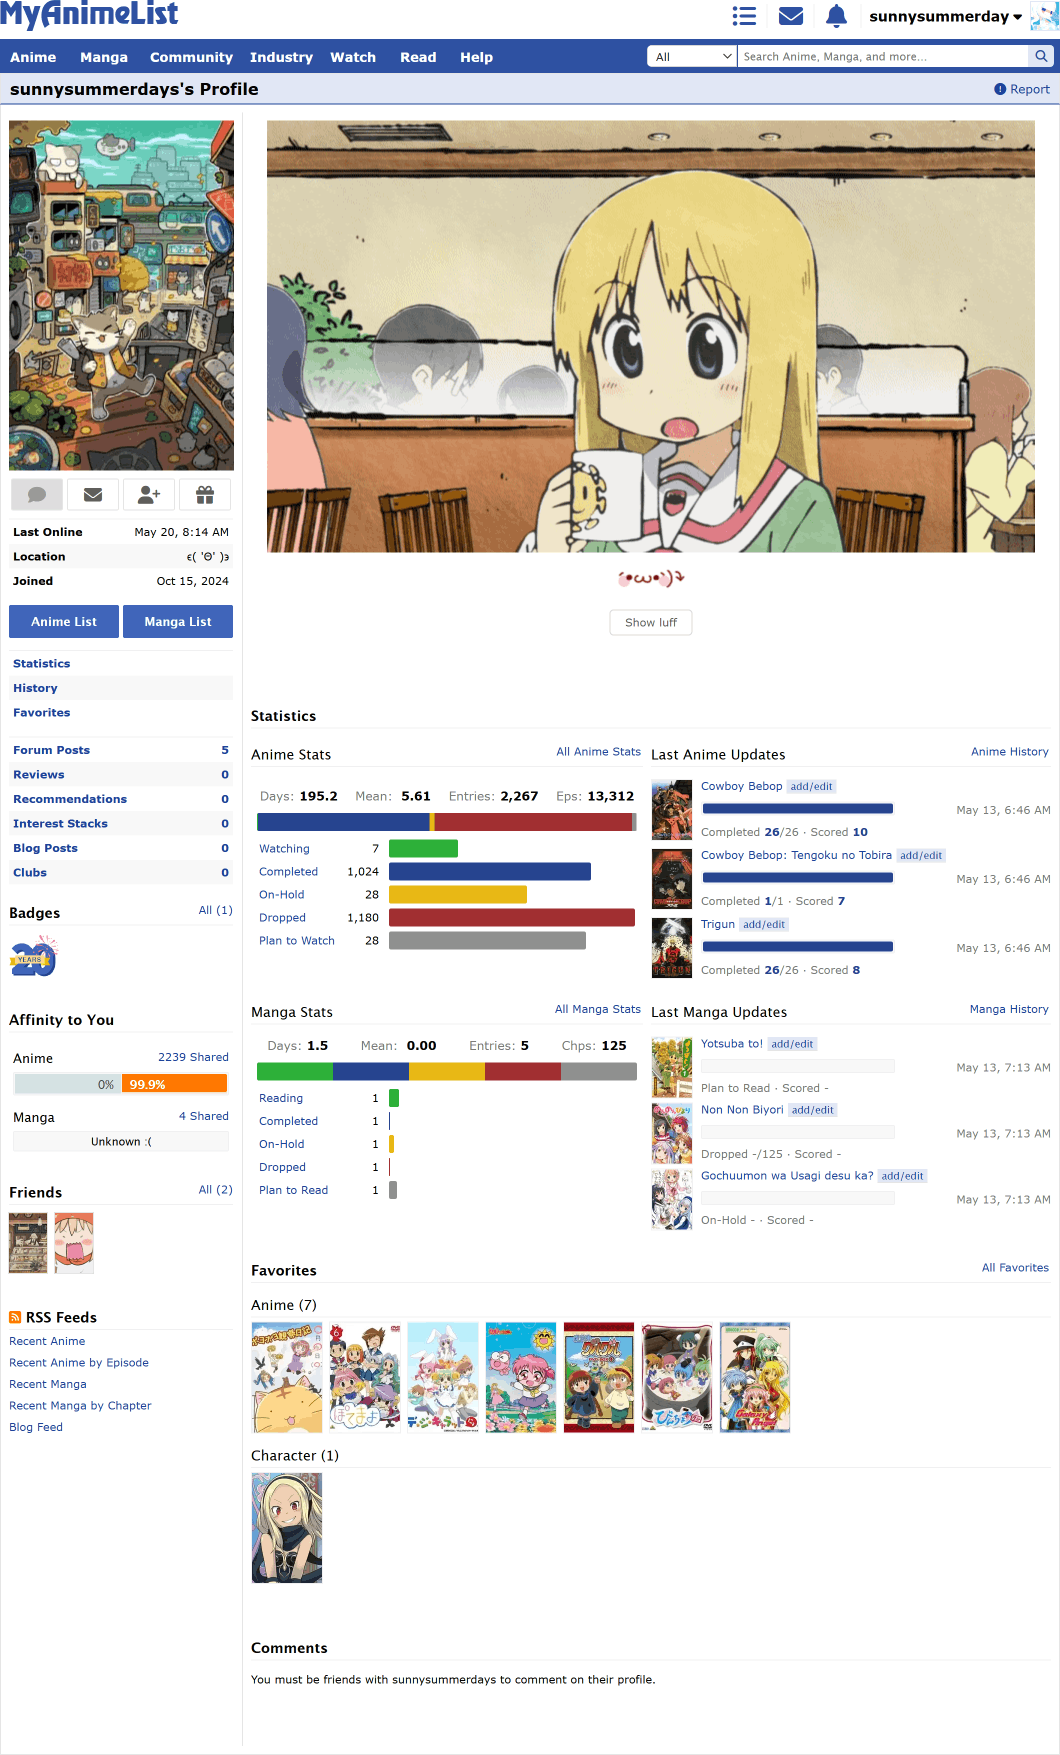The width and height of the screenshot is (1060, 1755).
Task: Open the first friend avatar
Action: click(x=28, y=1243)
